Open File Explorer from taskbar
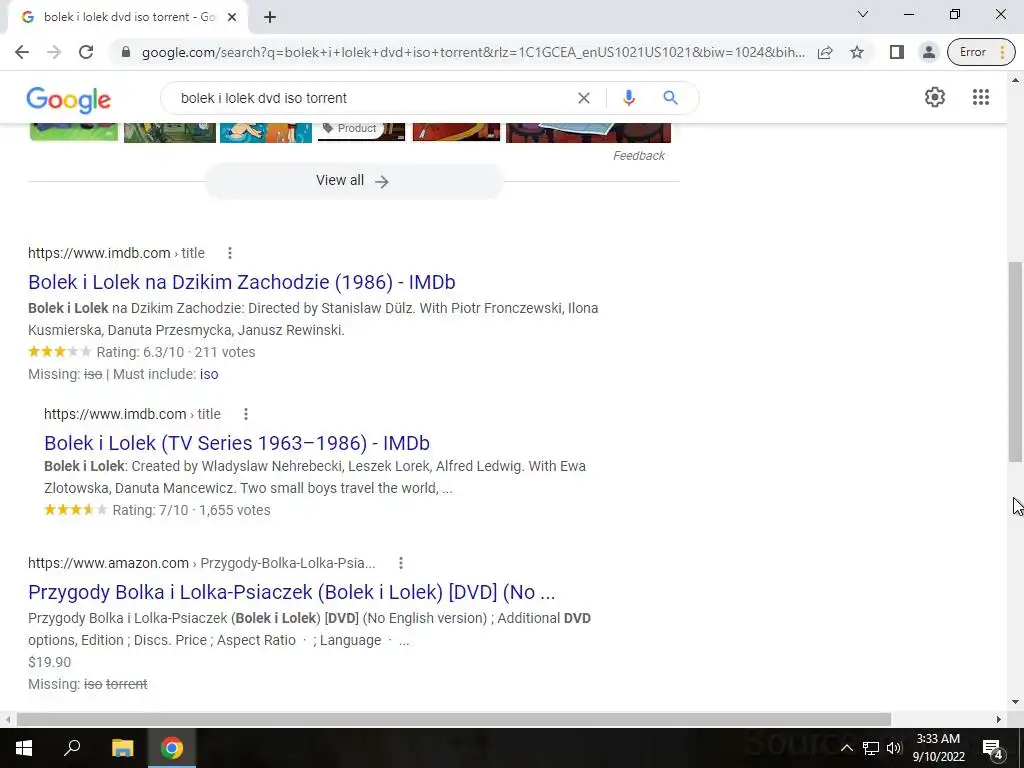The width and height of the screenshot is (1024, 768). point(122,748)
